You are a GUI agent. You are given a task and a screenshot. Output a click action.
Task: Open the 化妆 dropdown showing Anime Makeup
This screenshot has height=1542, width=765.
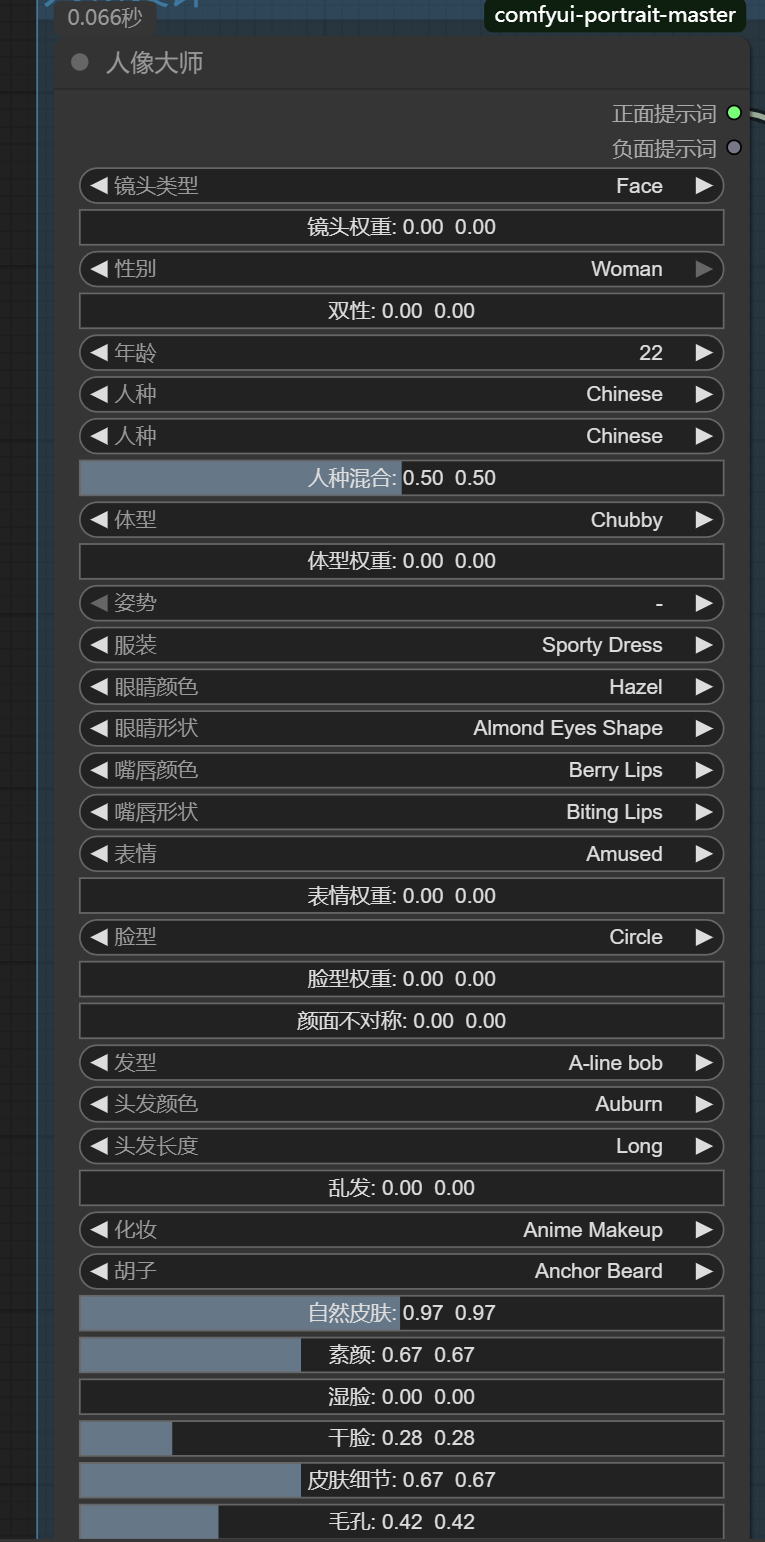pos(401,1230)
